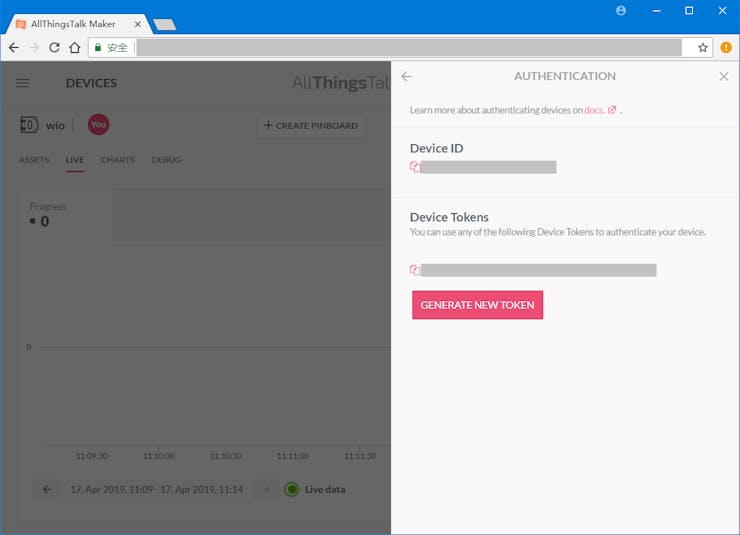Click the chart previous time arrow
The width and height of the screenshot is (740, 535).
[47, 489]
